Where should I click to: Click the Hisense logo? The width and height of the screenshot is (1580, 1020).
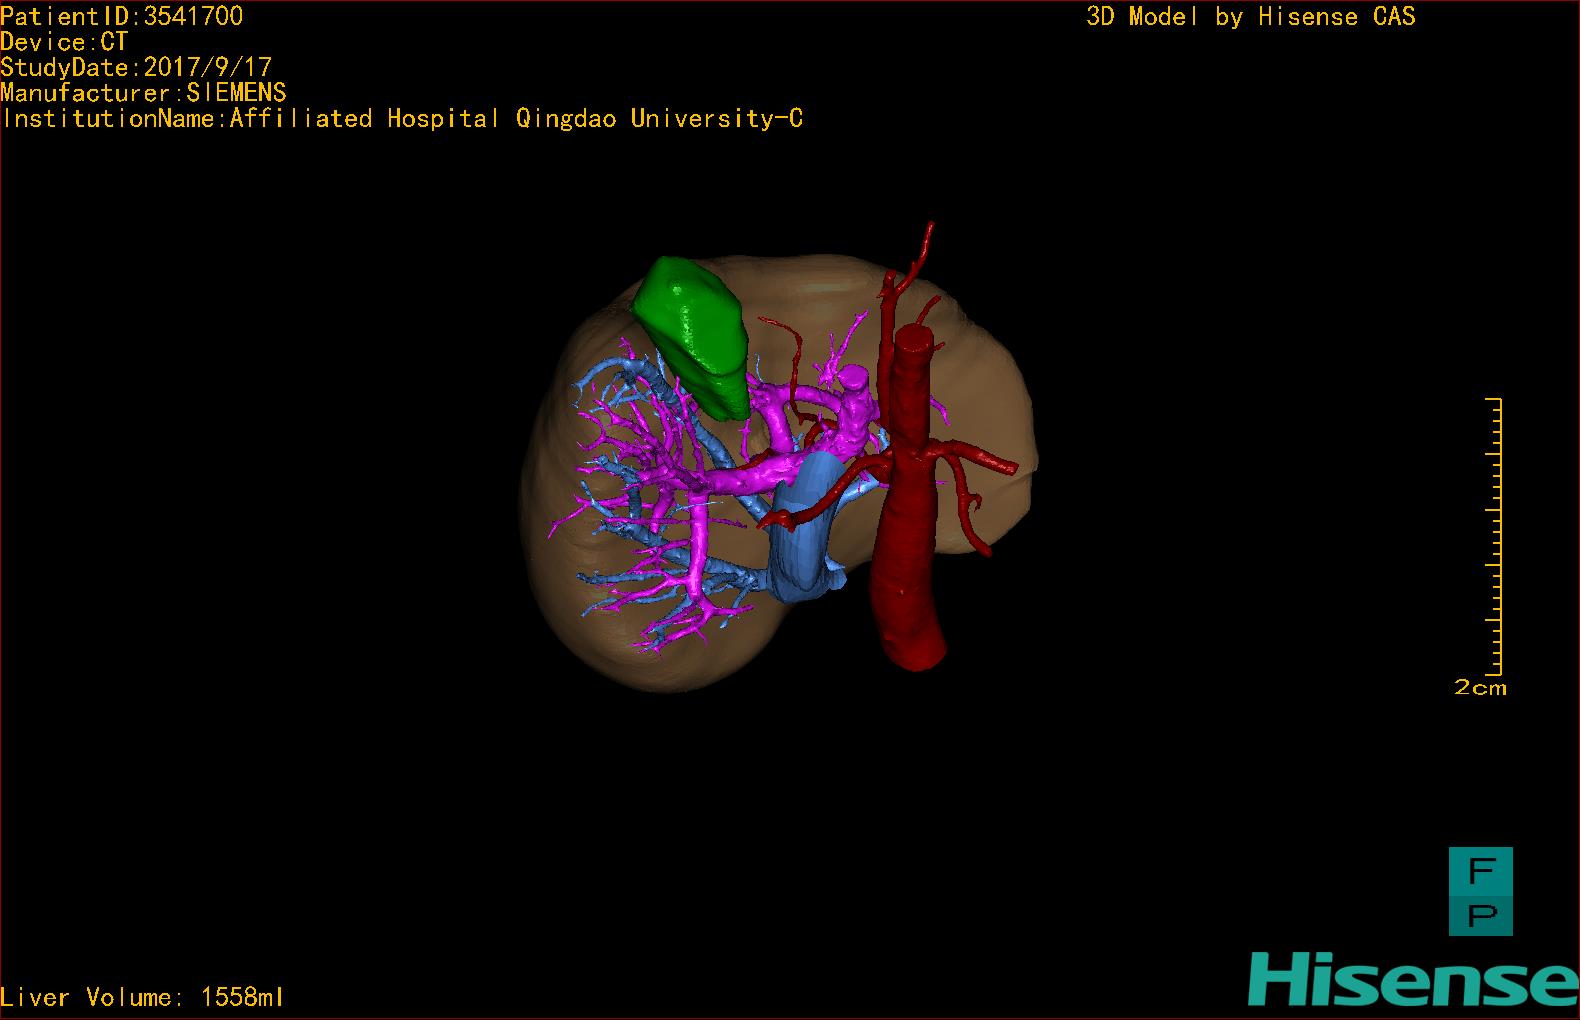pos(1413,979)
